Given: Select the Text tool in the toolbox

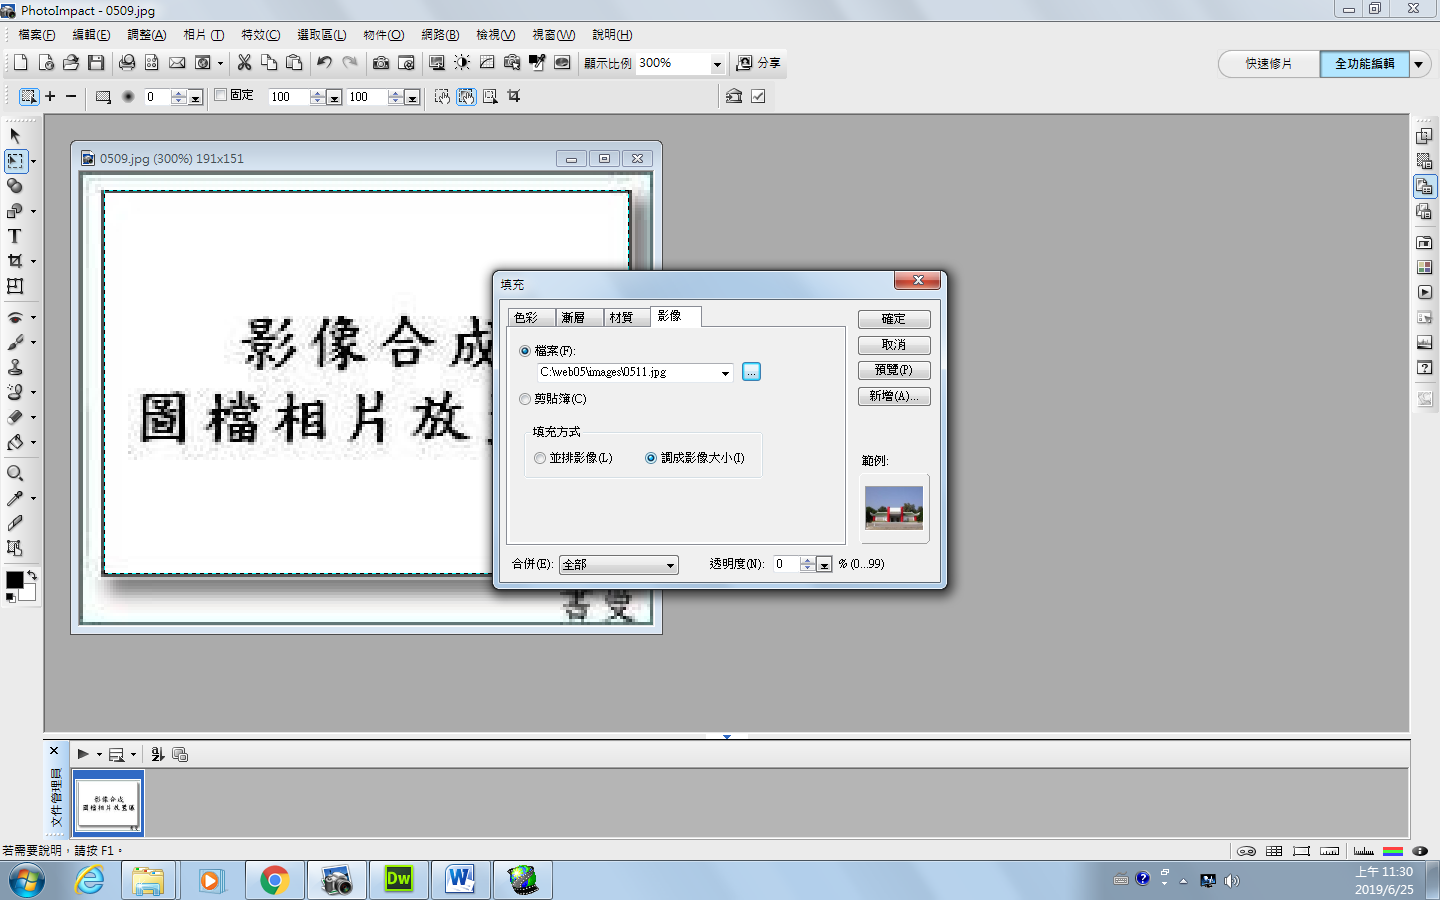Looking at the screenshot, I should (x=14, y=236).
